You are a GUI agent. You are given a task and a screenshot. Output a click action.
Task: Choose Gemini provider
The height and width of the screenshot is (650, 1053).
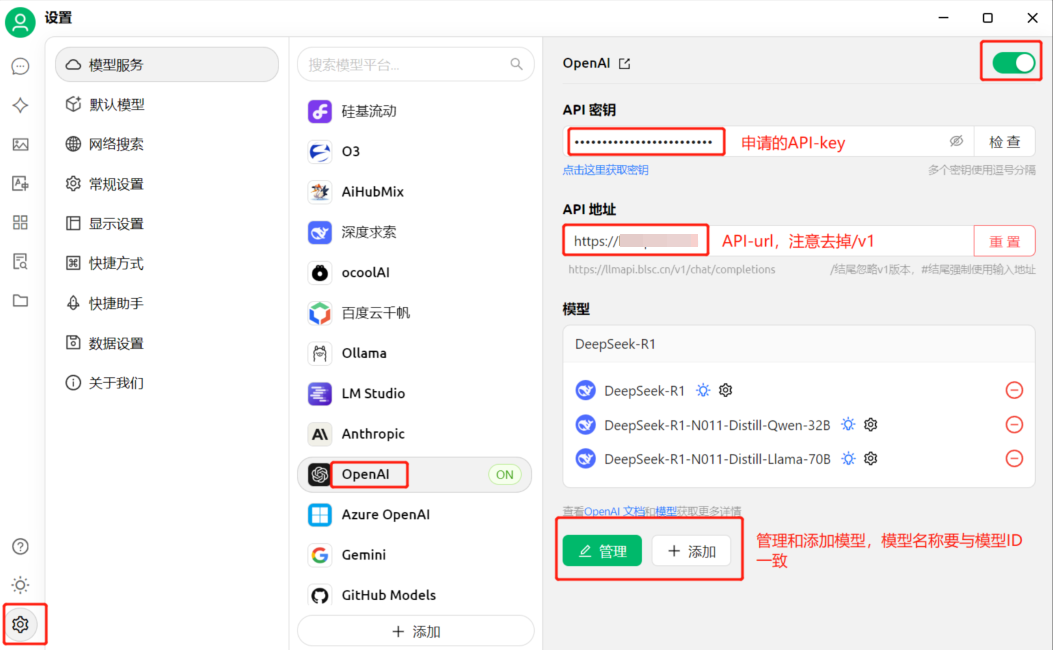tap(415, 555)
